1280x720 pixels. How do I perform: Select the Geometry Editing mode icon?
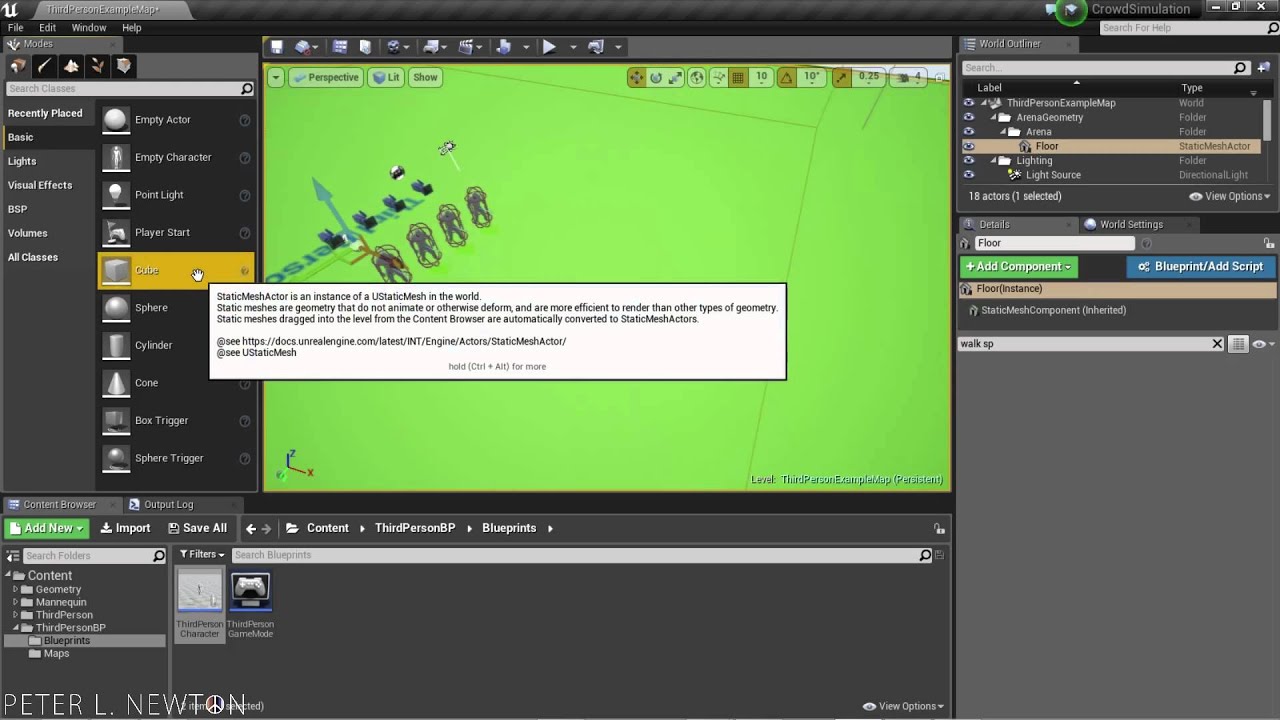[124, 66]
